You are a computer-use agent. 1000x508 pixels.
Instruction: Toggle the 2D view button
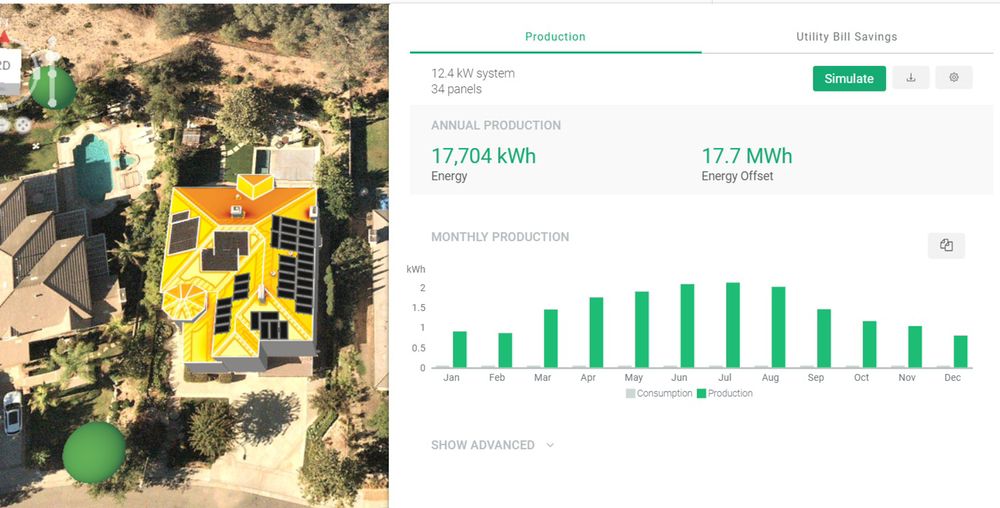pyautogui.click(x=6, y=65)
